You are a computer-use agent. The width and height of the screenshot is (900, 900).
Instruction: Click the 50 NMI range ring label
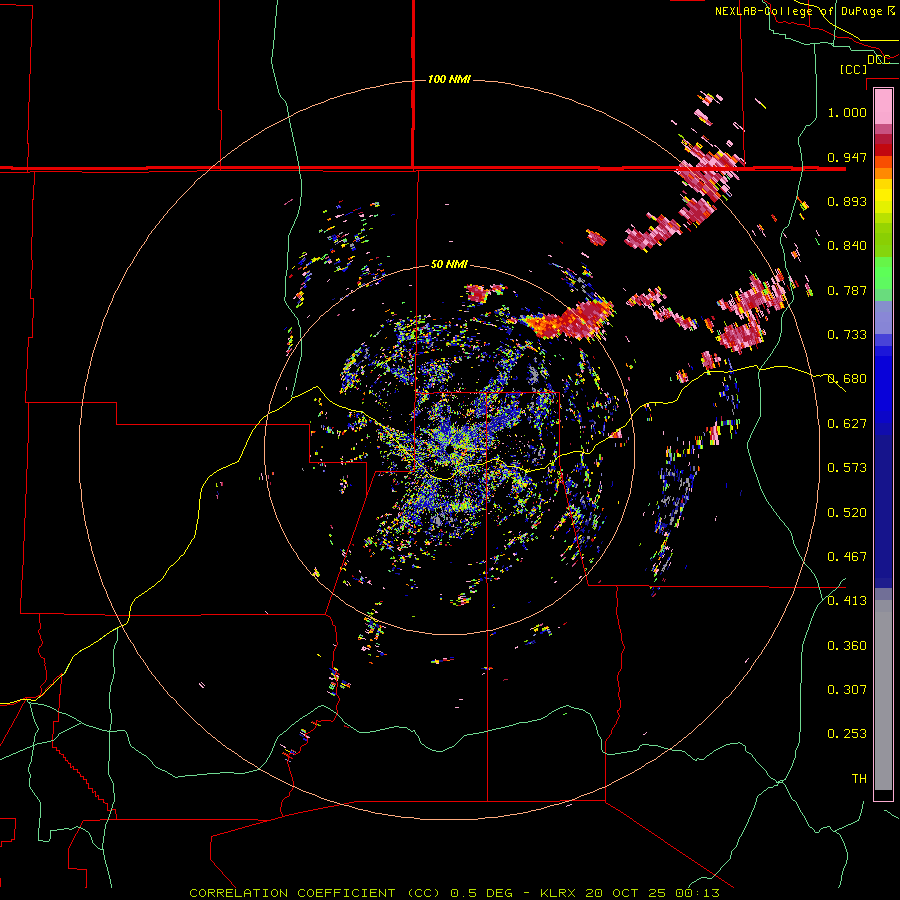click(x=449, y=265)
